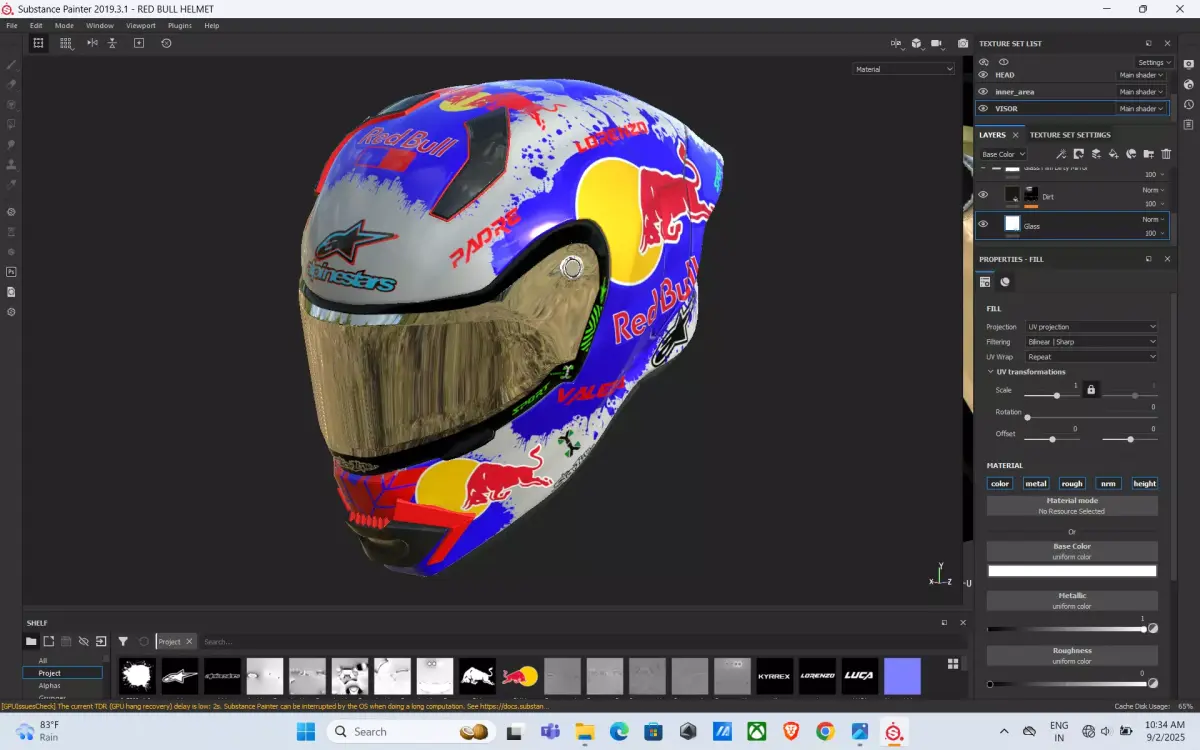Toggle the height channel button

pyautogui.click(x=1145, y=483)
